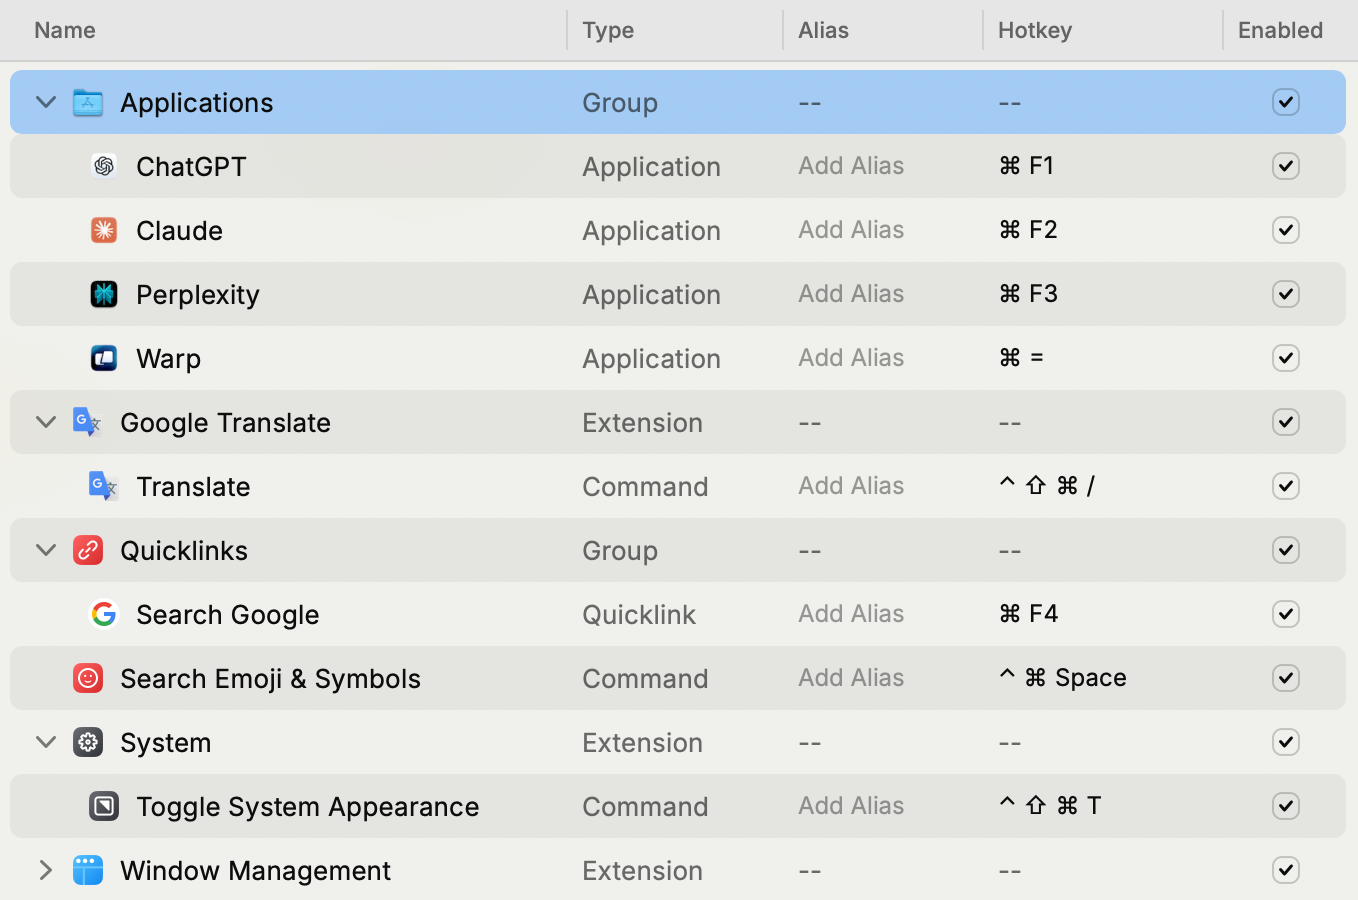Click the Window Management icon
This screenshot has height=900, width=1358.
pyautogui.click(x=88, y=870)
